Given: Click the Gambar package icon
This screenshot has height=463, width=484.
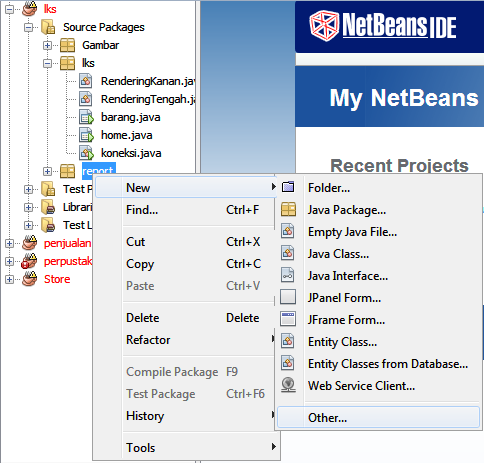Looking at the screenshot, I should tap(67, 45).
